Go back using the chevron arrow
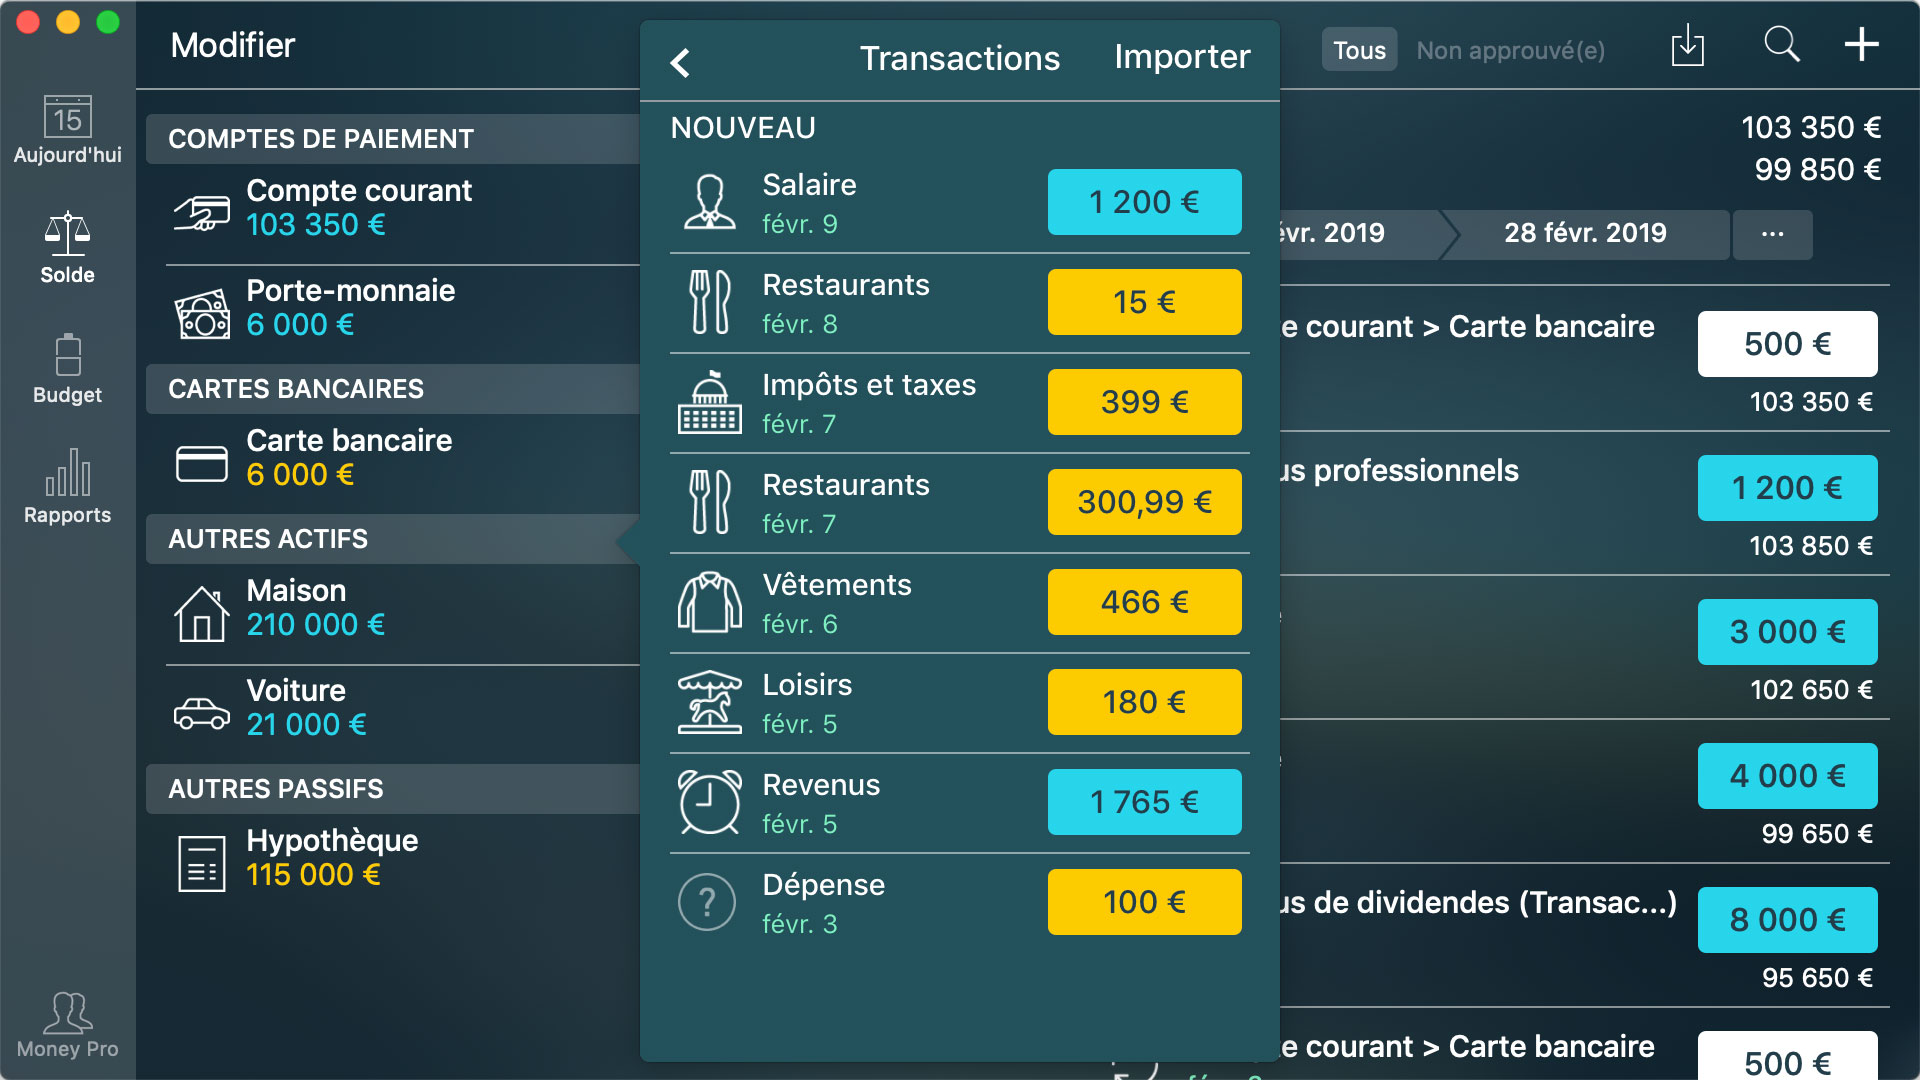 click(x=681, y=62)
